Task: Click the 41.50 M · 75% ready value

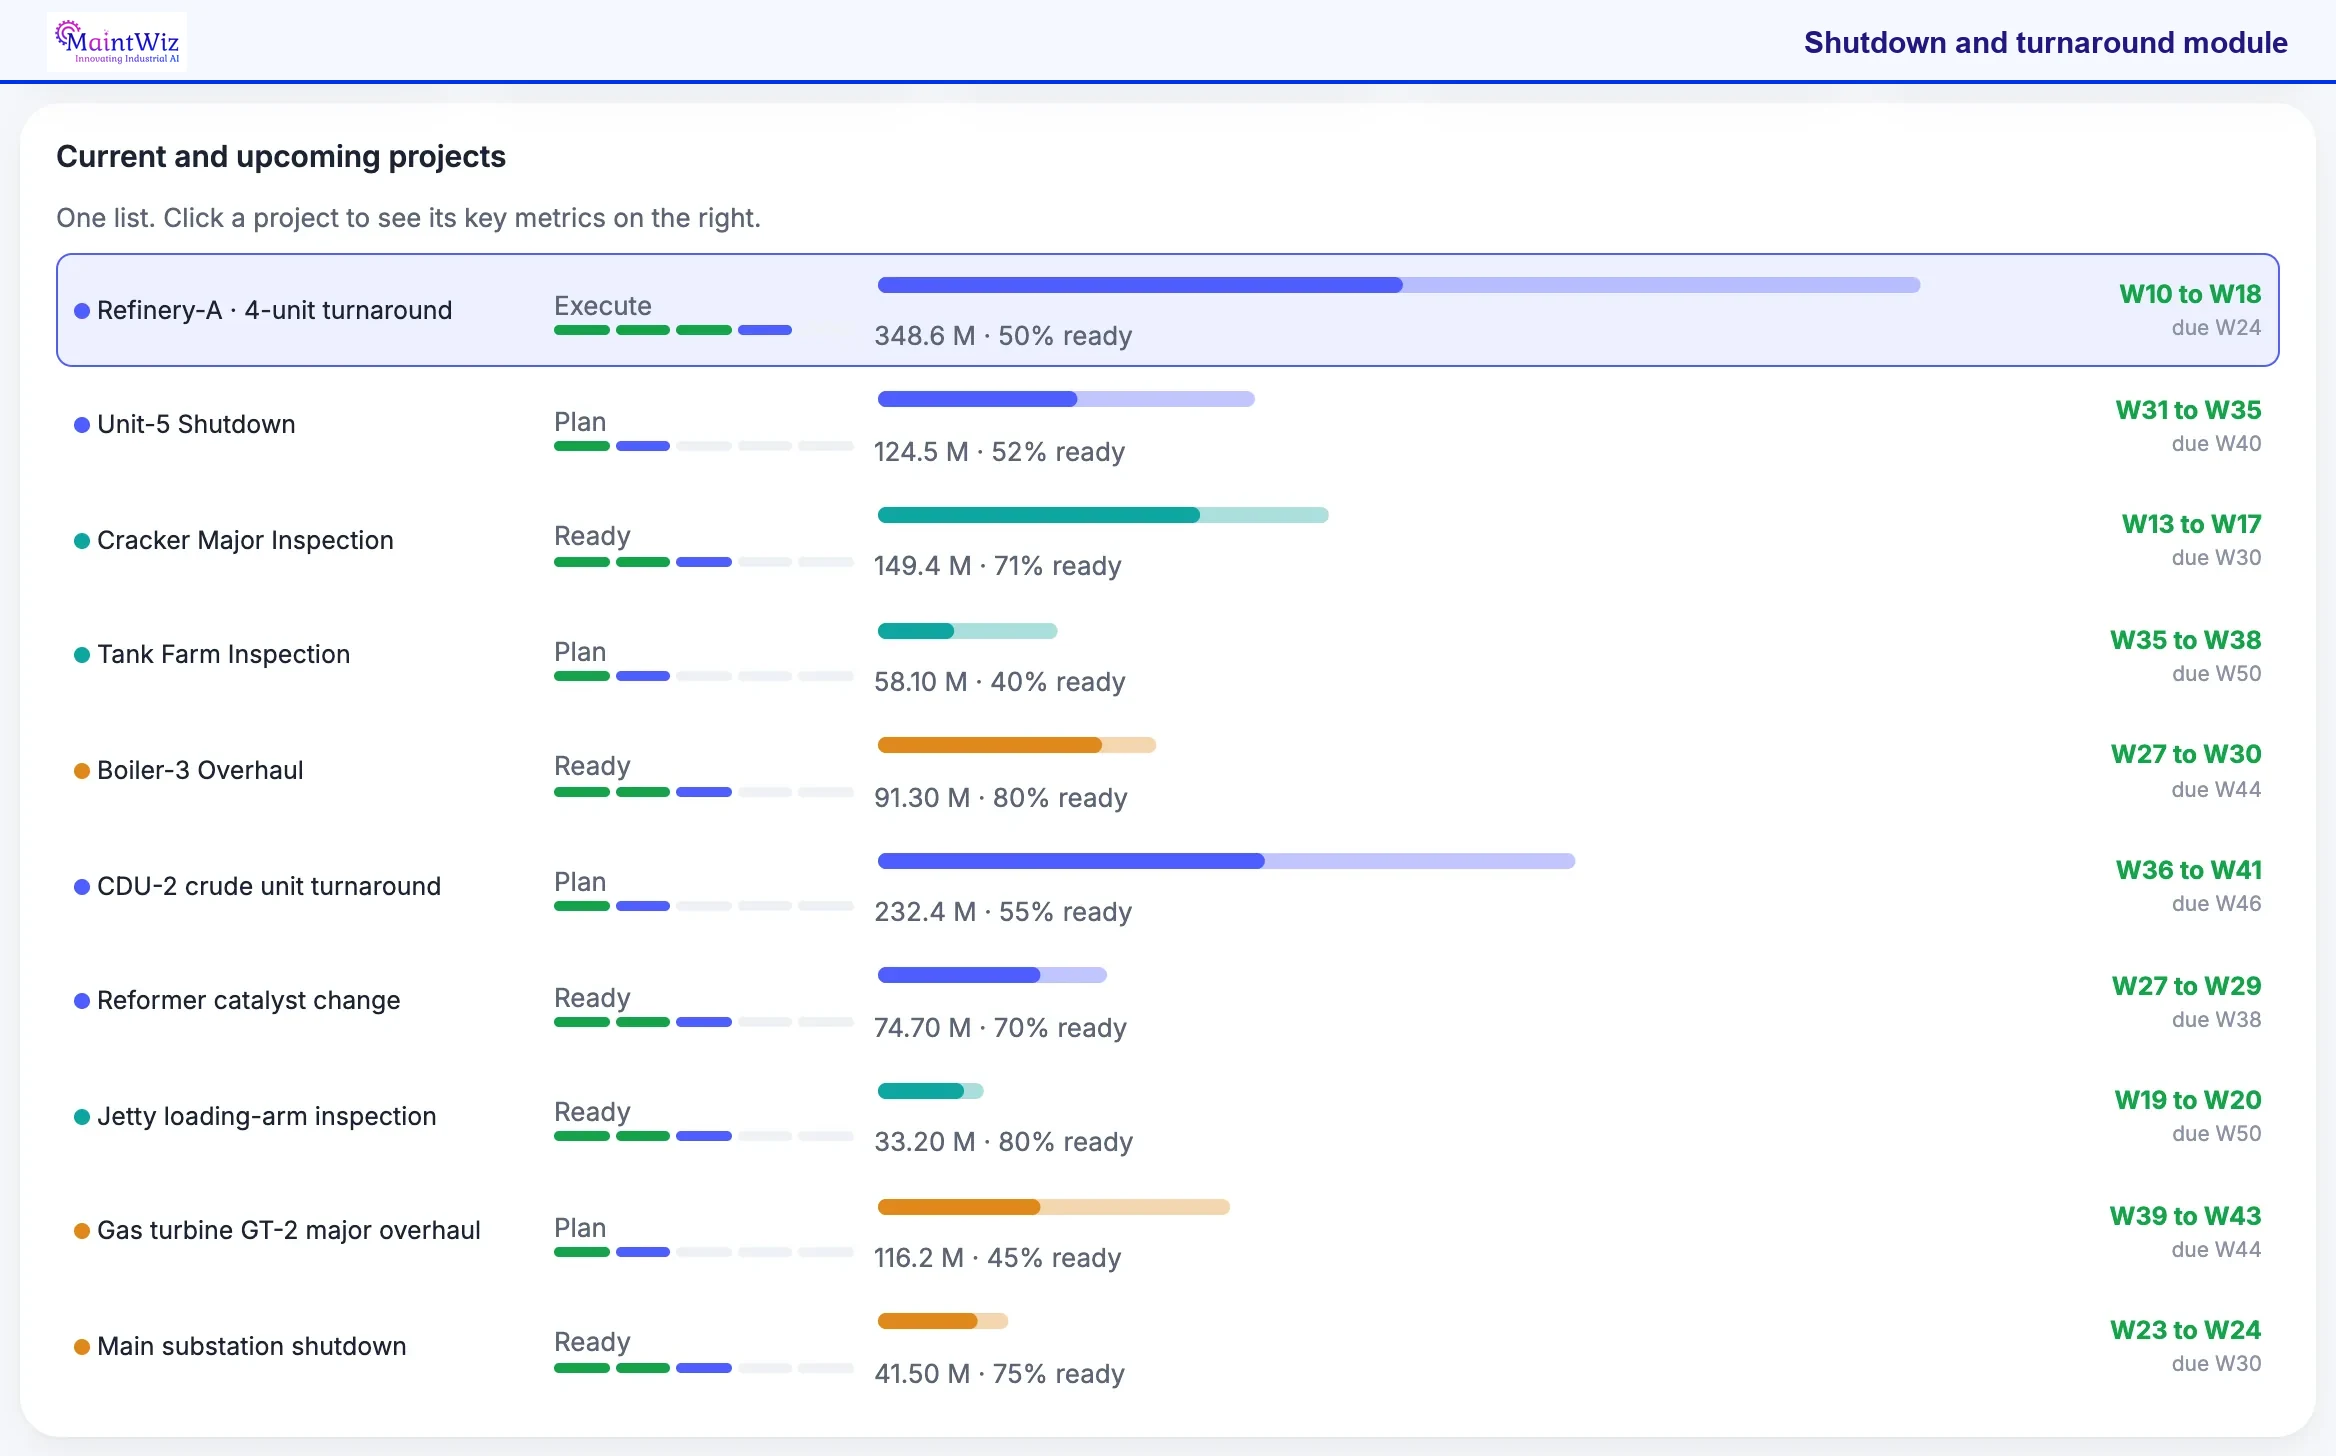Action: point(999,1374)
